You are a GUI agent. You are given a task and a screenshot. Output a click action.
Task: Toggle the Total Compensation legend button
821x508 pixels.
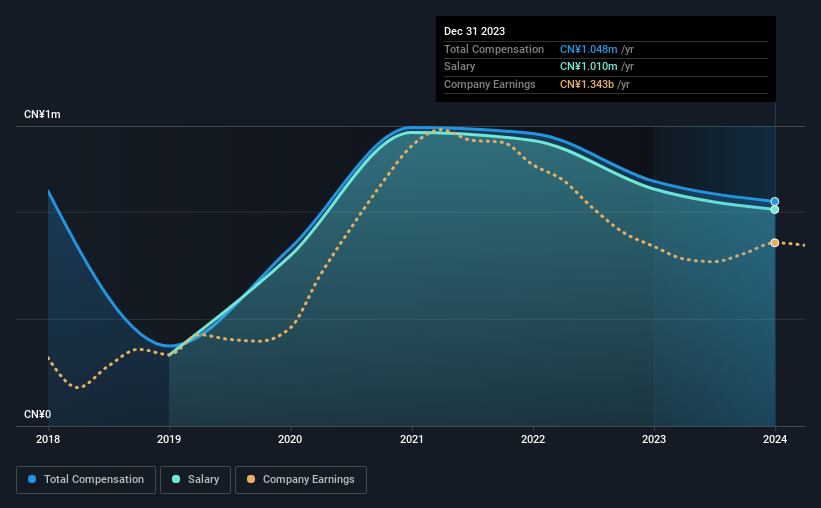pyautogui.click(x=86, y=480)
